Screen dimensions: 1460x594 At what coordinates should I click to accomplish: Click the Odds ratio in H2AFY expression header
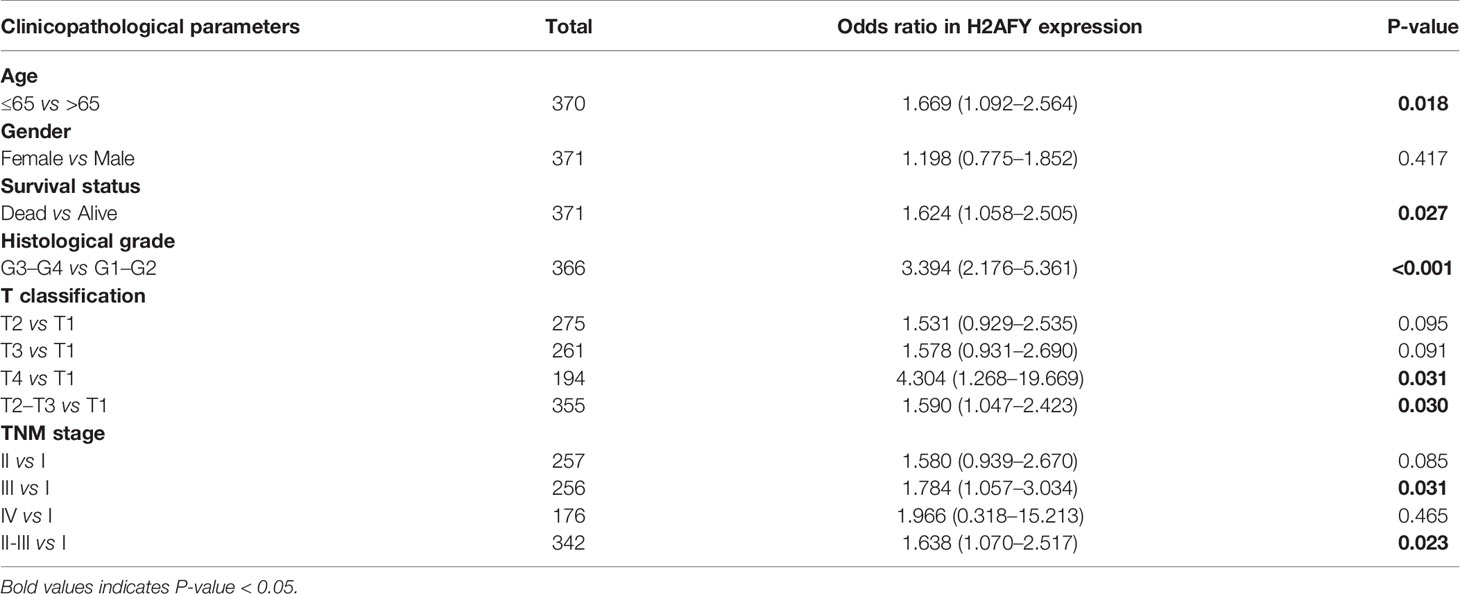(x=989, y=28)
